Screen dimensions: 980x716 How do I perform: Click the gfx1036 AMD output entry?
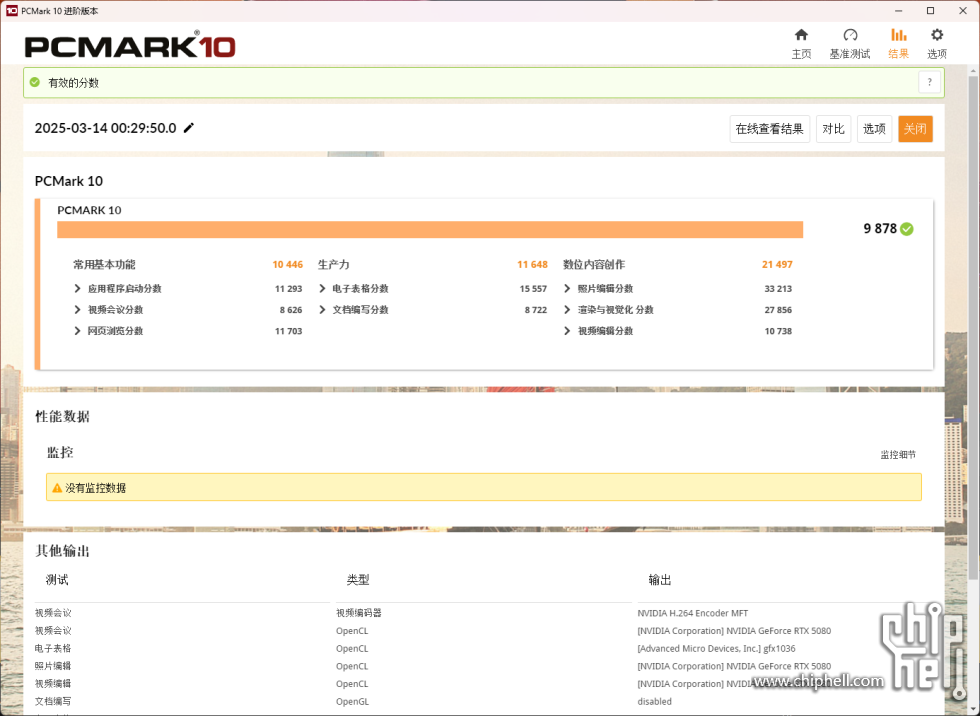(x=716, y=649)
